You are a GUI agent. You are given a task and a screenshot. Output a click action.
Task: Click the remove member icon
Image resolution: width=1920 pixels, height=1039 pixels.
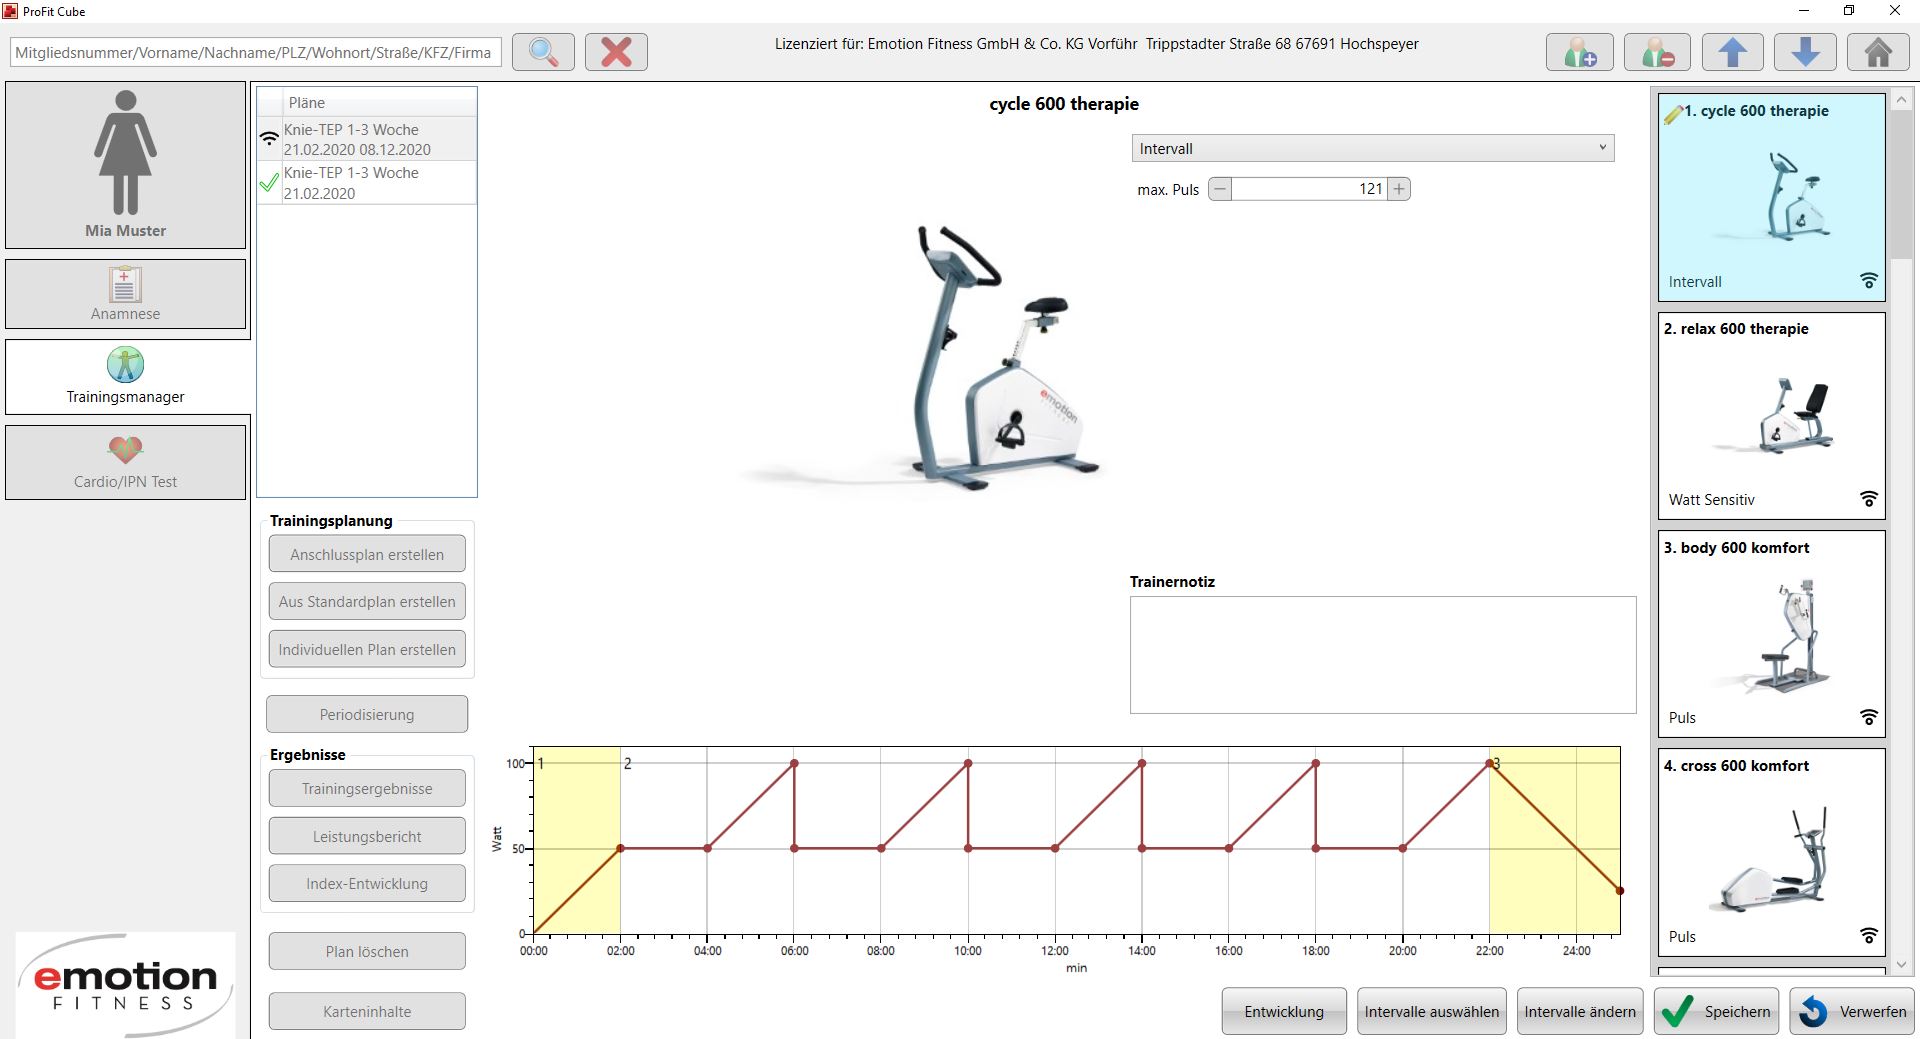click(1657, 52)
